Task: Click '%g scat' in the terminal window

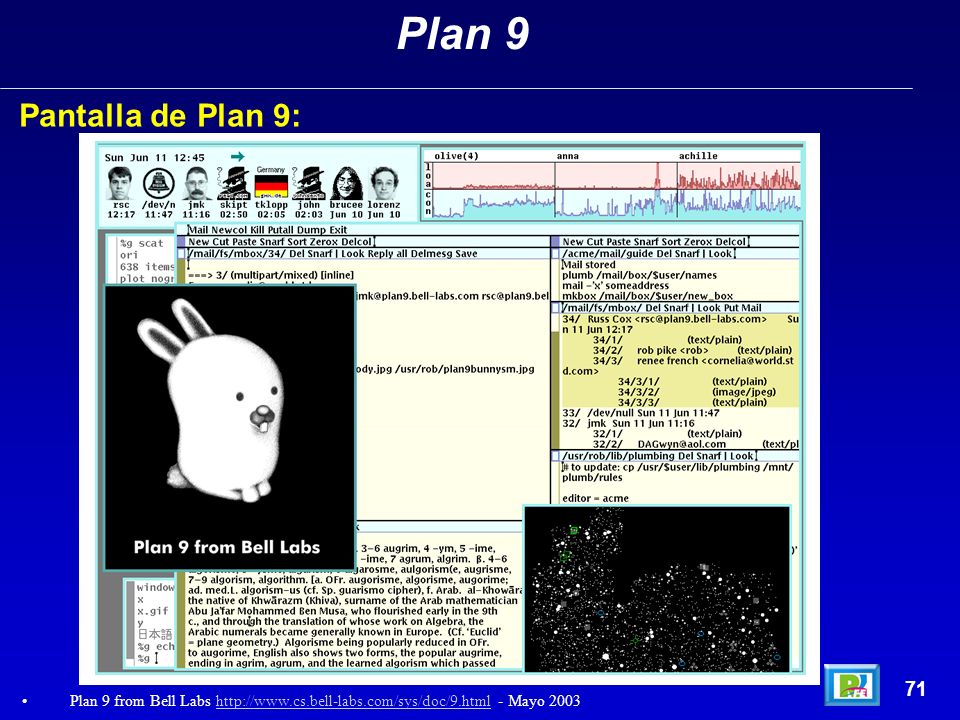Action: 141,244
